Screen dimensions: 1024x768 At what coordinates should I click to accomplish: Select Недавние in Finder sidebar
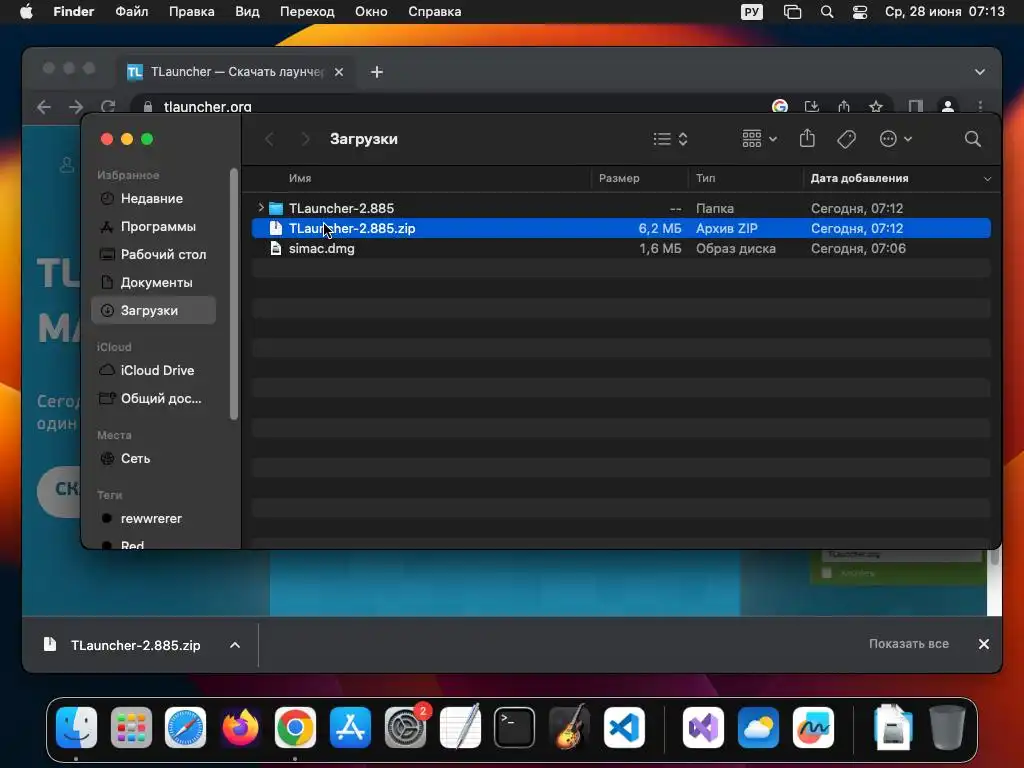coord(153,199)
